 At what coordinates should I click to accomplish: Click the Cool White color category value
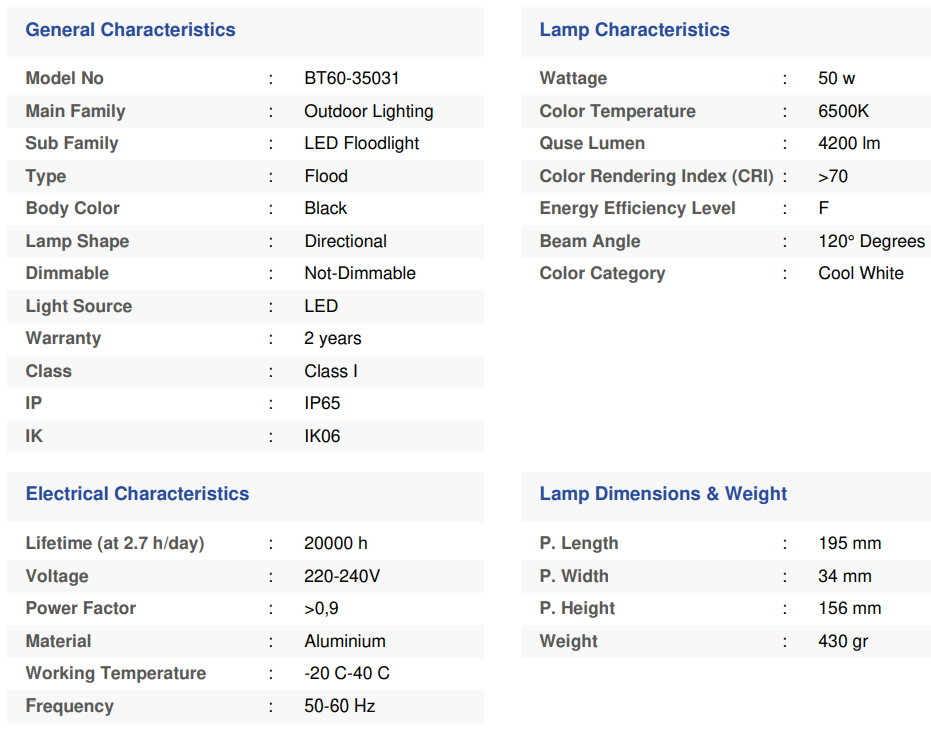(x=860, y=273)
